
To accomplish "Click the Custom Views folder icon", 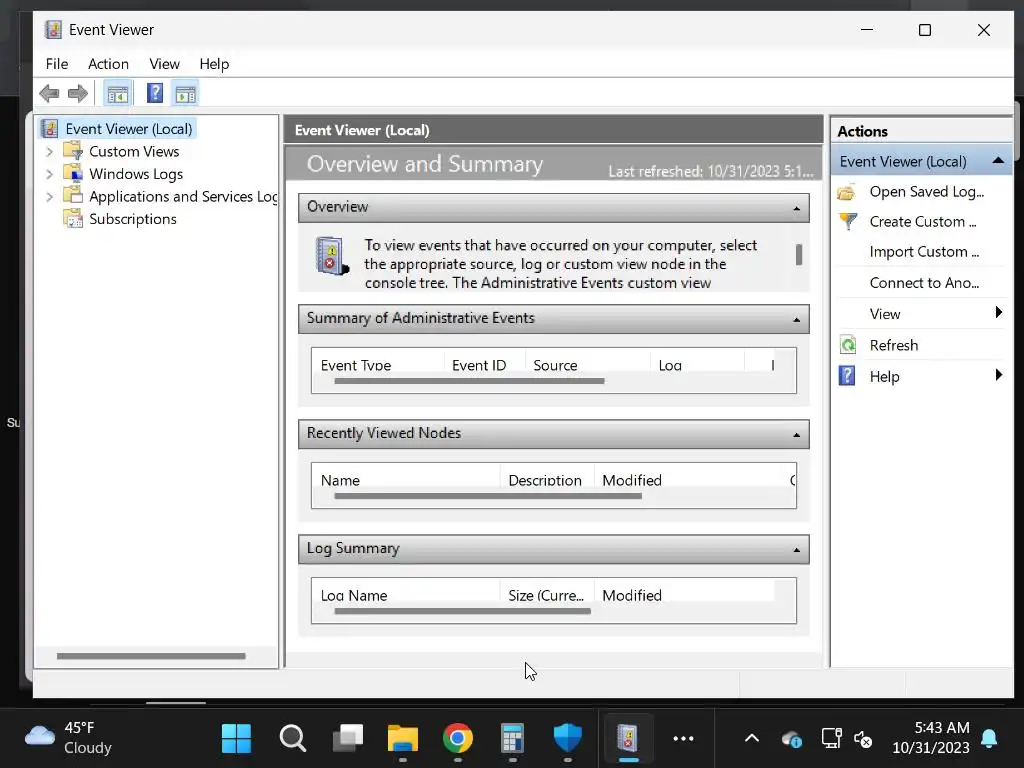I will point(72,152).
